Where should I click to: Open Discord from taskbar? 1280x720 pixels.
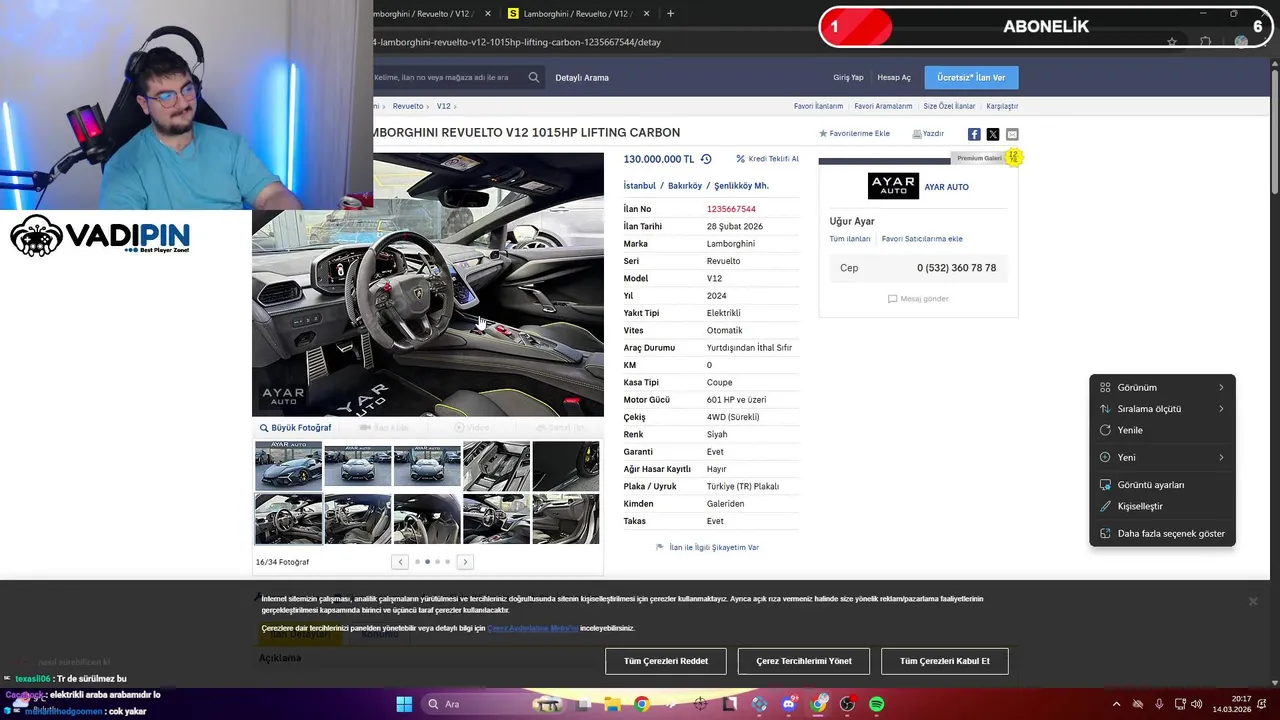coord(789,704)
